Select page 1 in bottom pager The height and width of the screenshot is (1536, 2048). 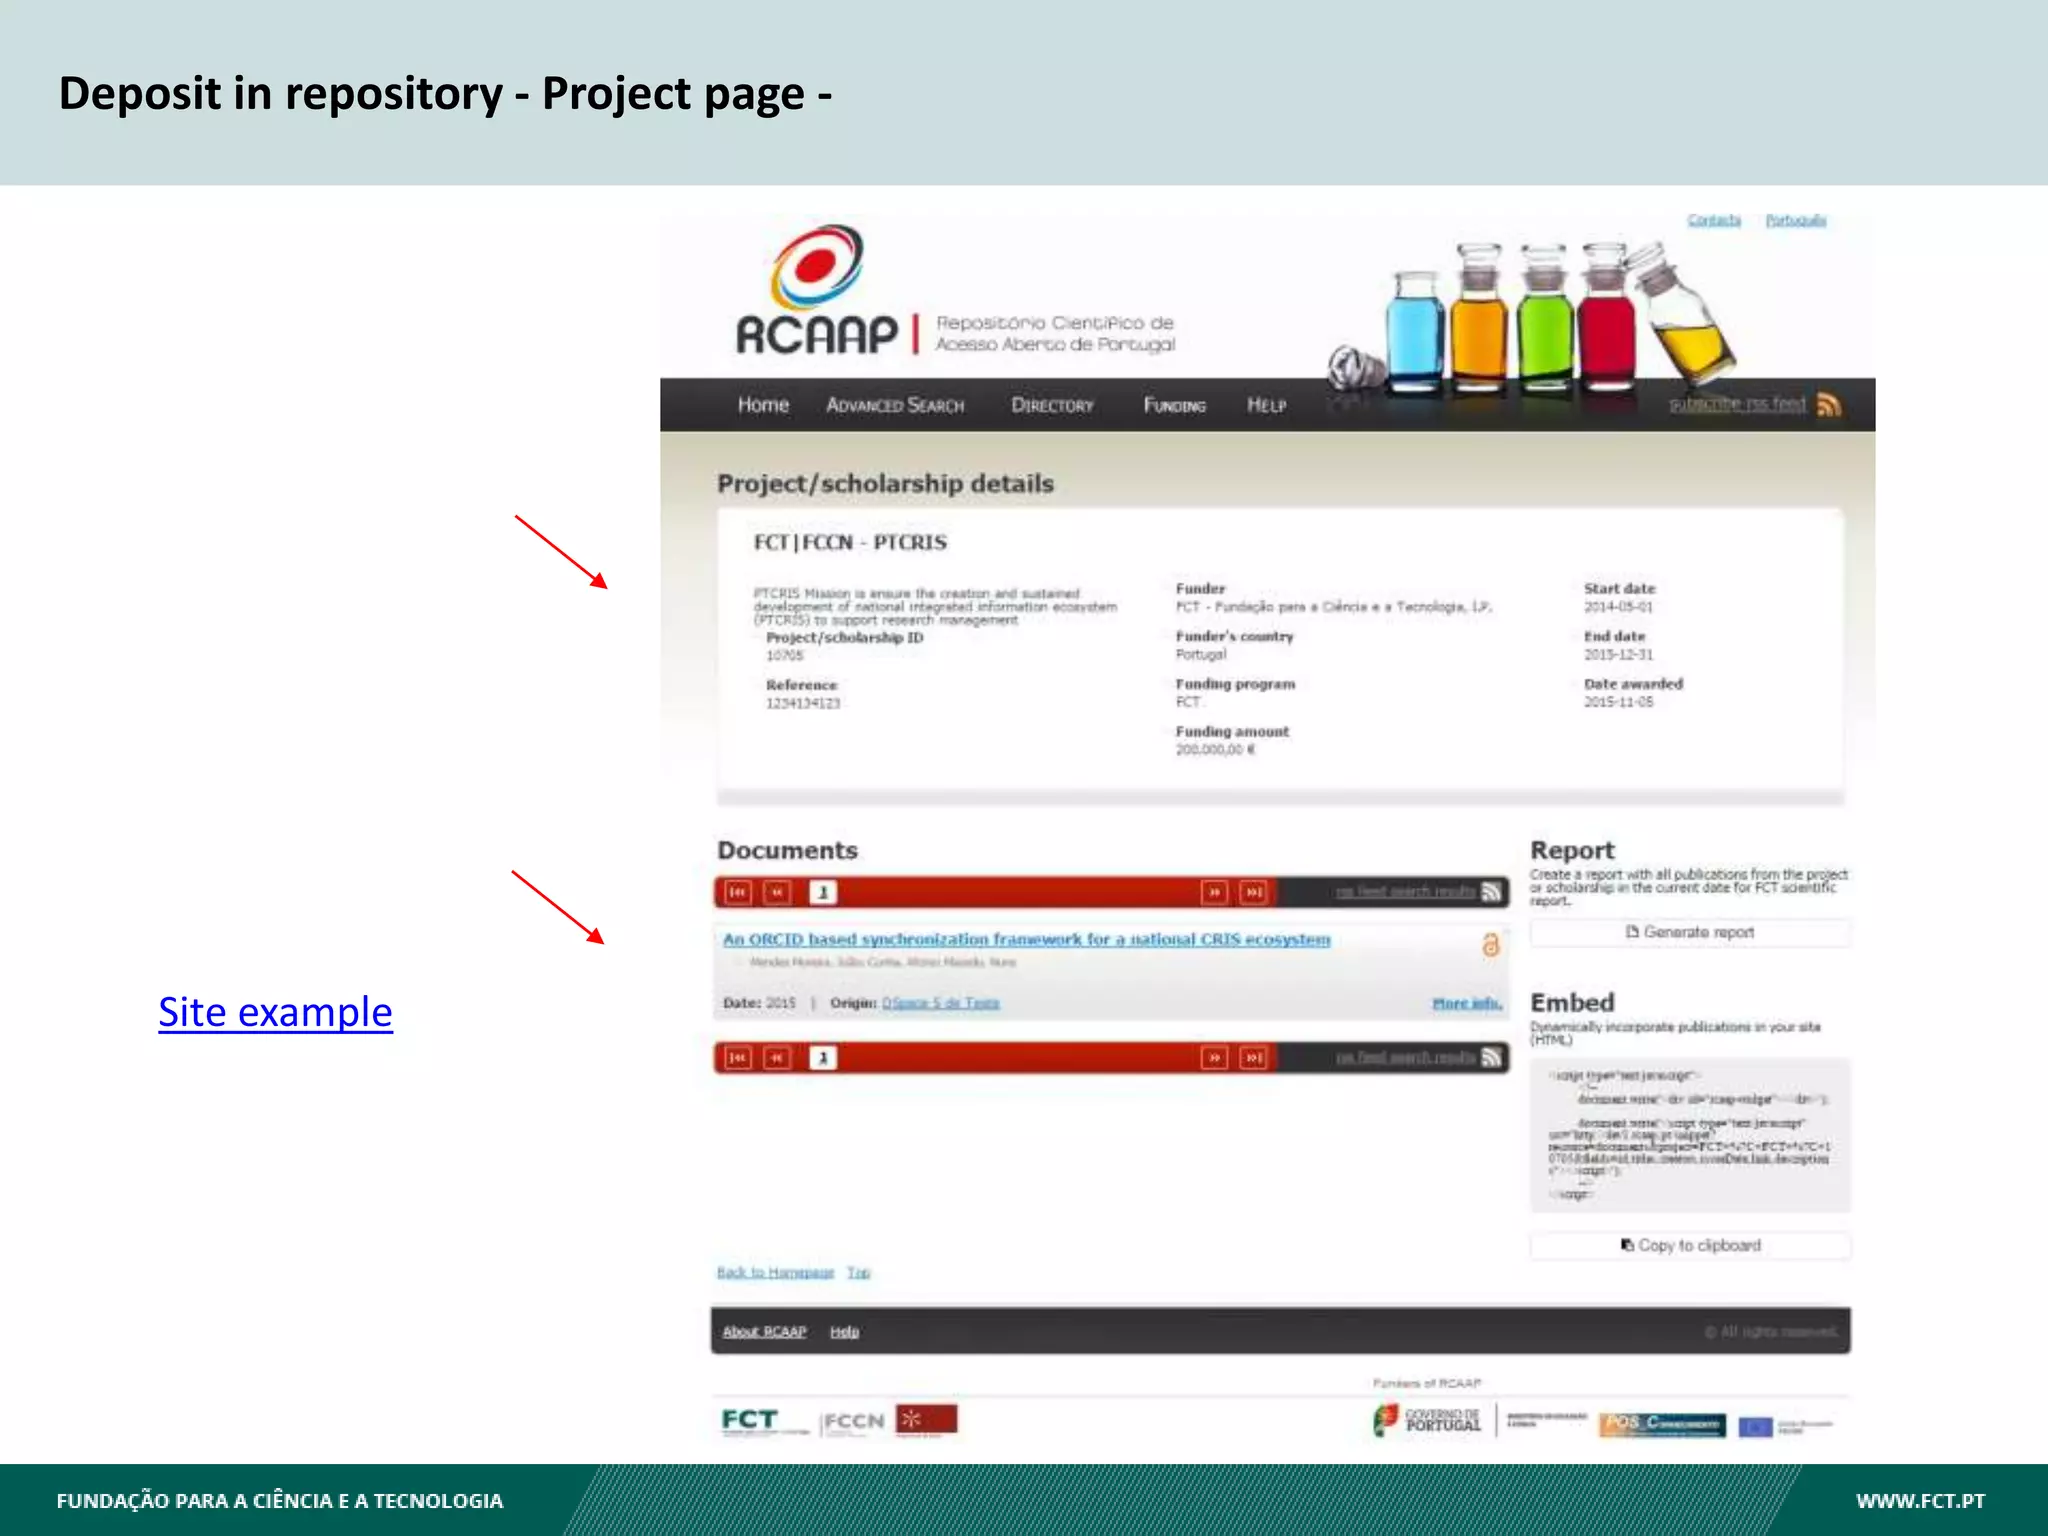pos(823,1058)
